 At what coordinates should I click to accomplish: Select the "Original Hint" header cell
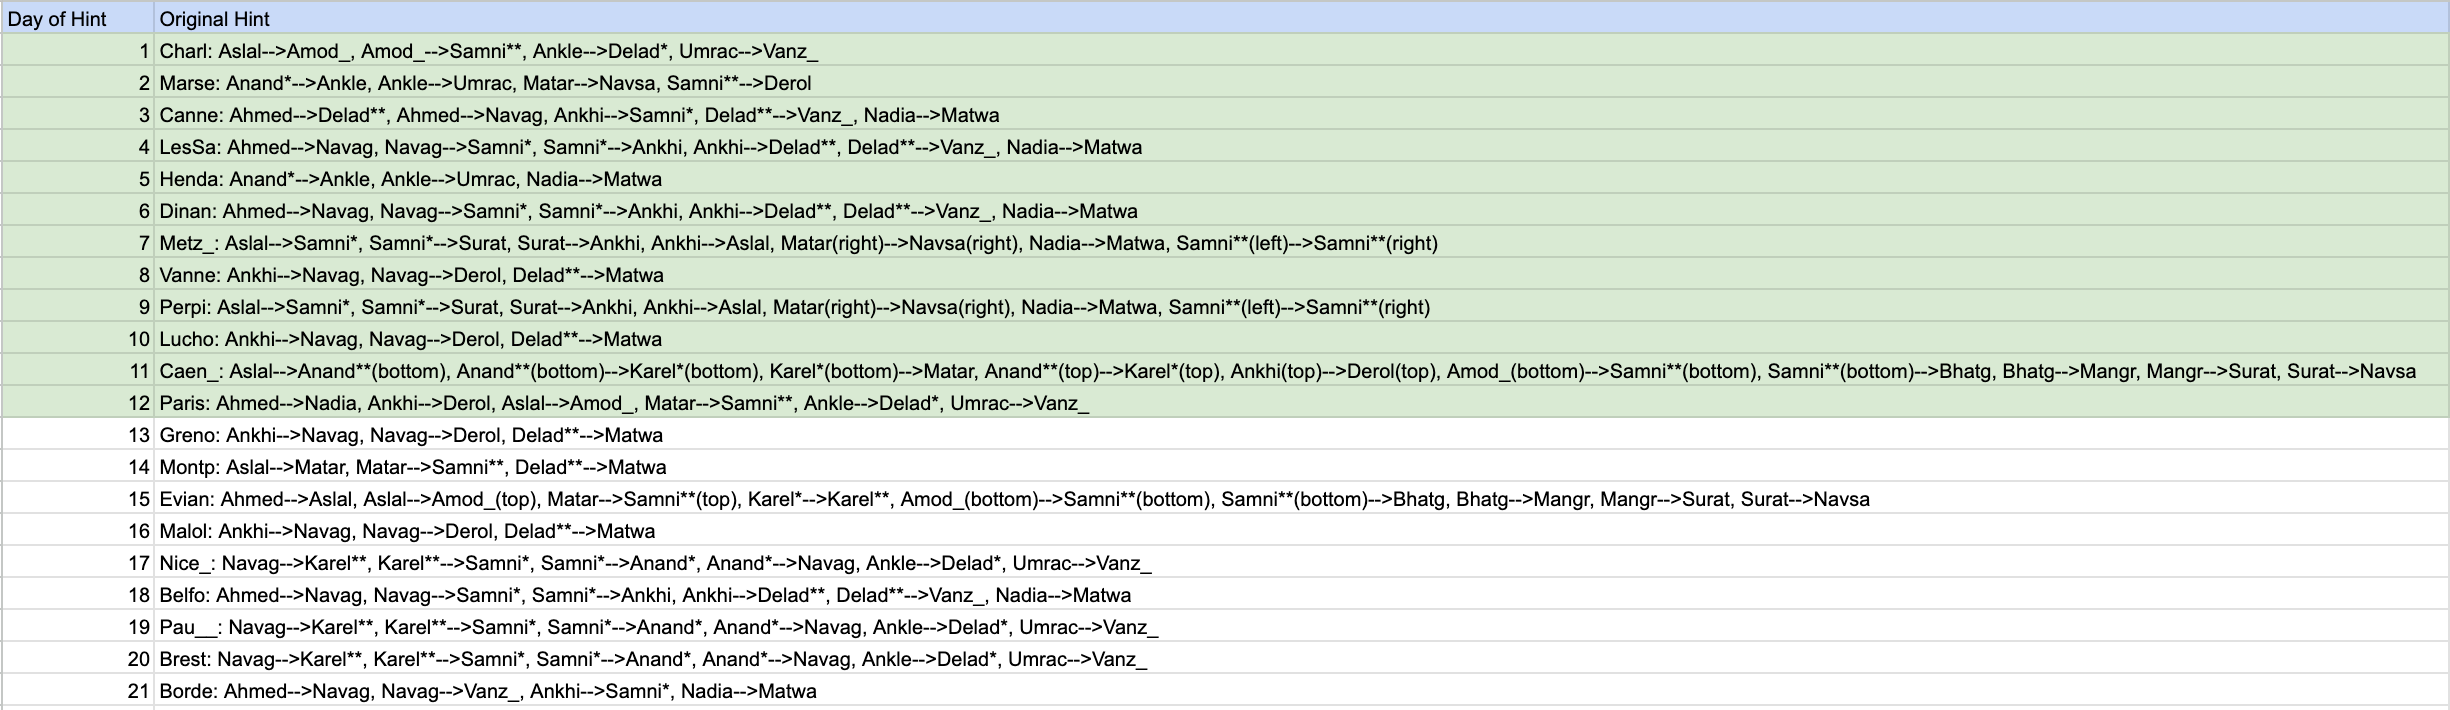tap(1302, 18)
